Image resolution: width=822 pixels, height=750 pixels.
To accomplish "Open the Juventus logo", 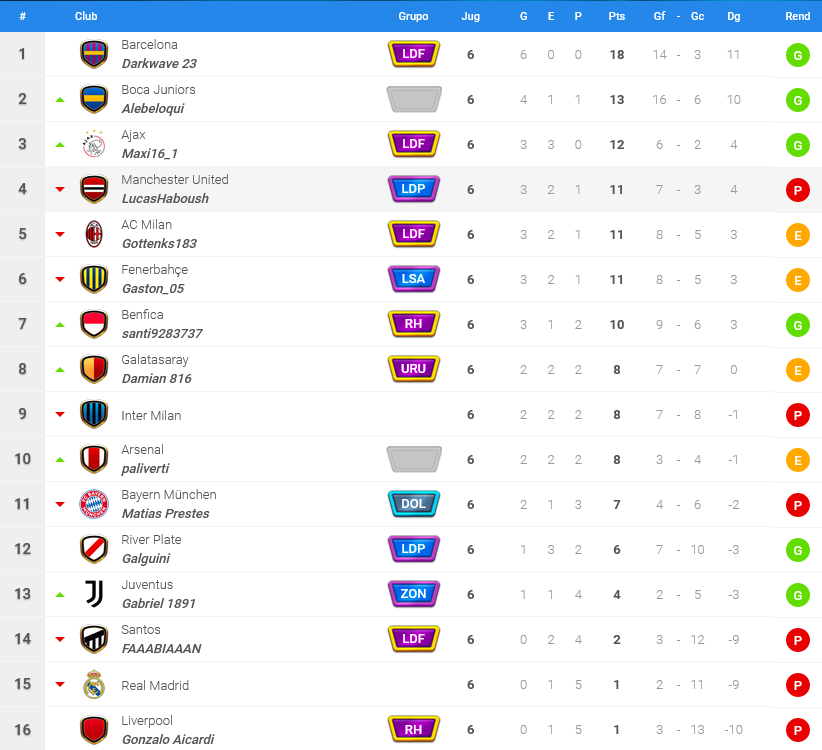I will (x=94, y=594).
